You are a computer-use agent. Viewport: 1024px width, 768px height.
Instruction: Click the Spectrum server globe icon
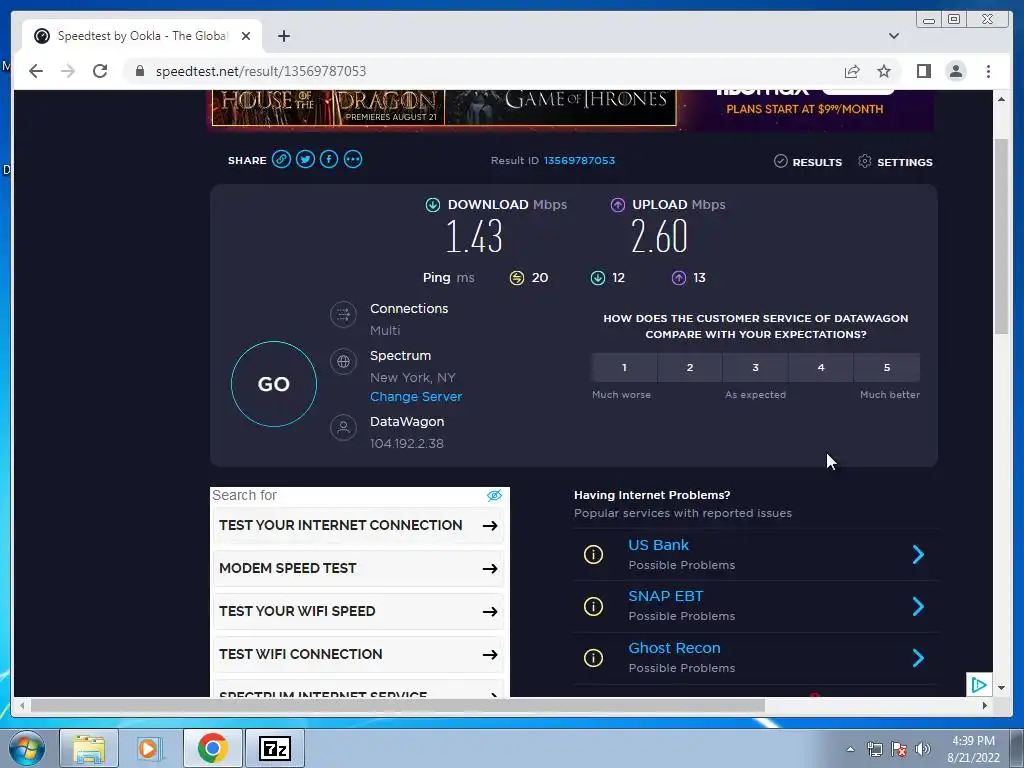[344, 361]
